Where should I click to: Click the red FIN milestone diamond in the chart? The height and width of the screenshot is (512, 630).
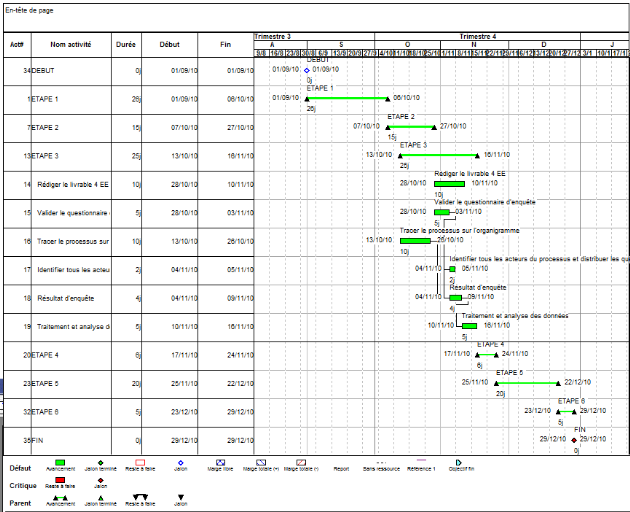click(x=574, y=440)
